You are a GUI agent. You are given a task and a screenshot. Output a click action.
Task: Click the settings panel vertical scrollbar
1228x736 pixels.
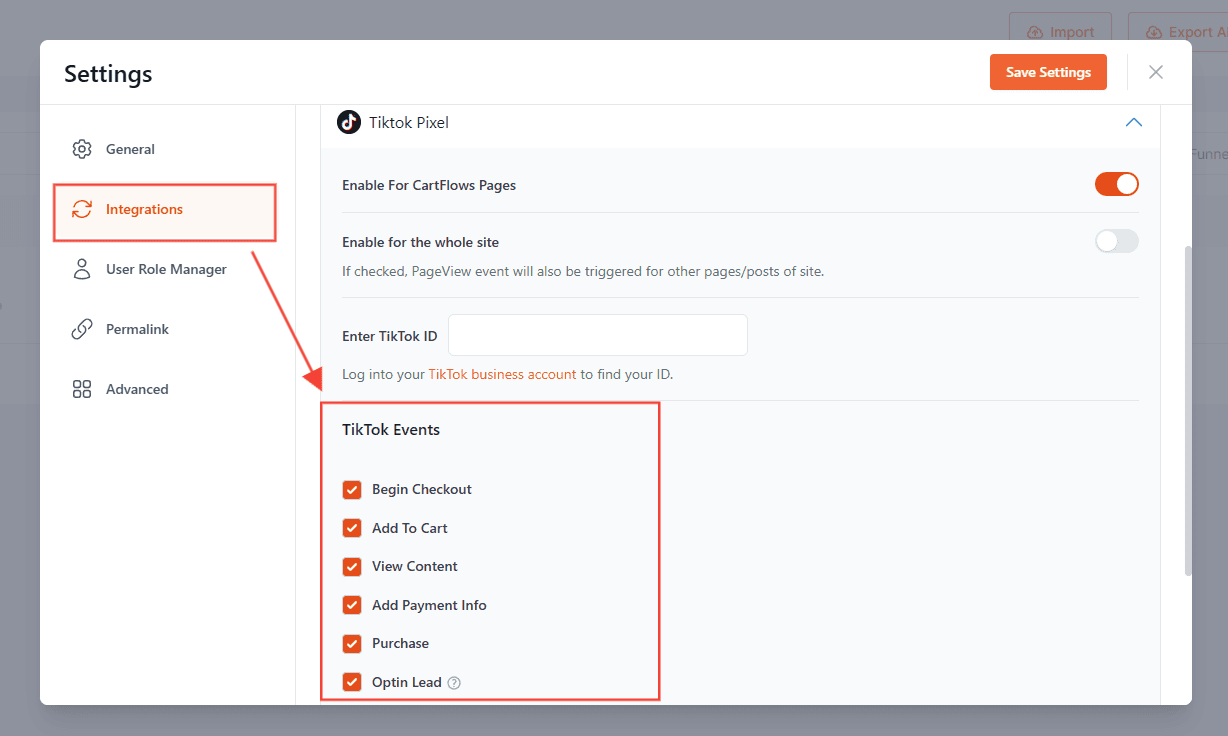click(x=1187, y=410)
